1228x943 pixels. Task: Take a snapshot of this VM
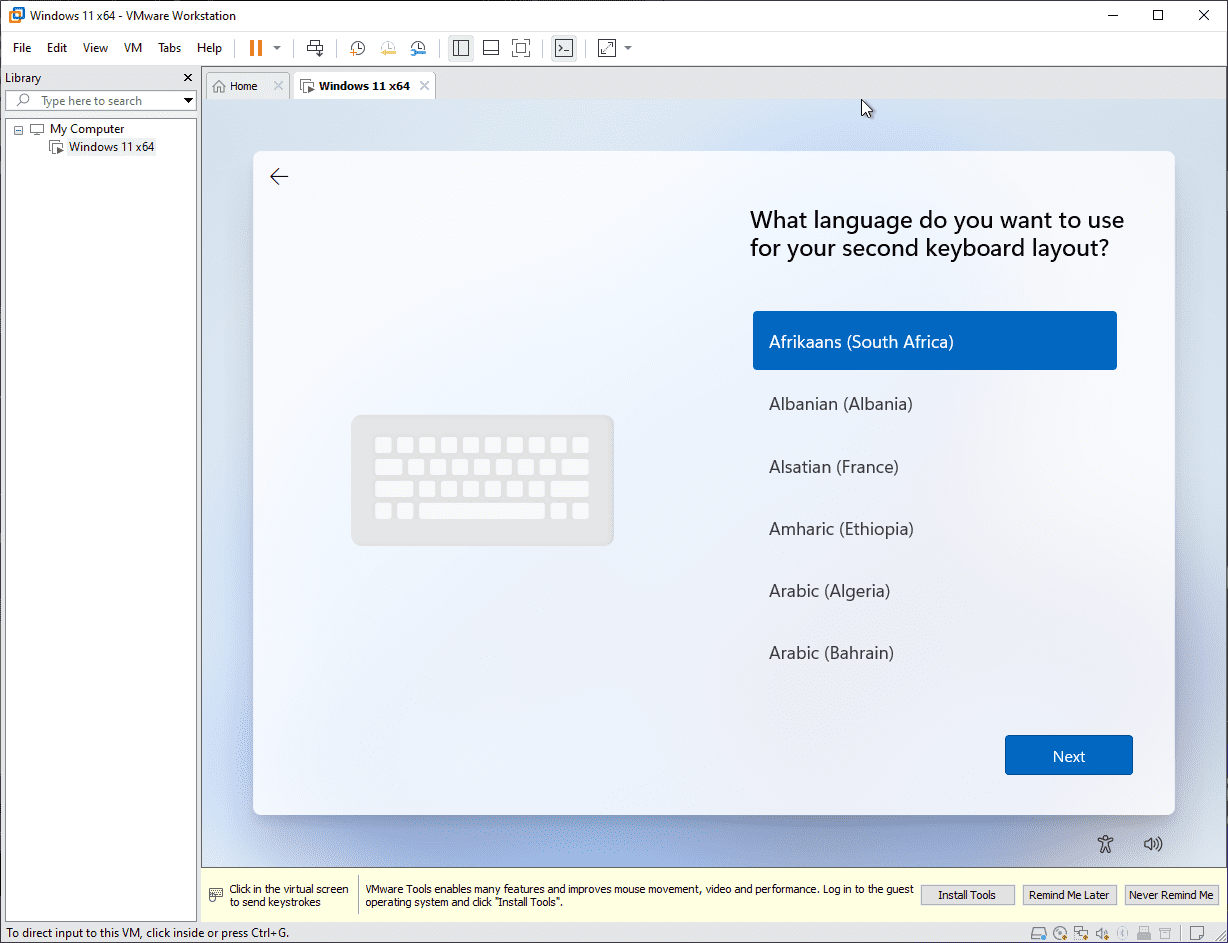357,48
